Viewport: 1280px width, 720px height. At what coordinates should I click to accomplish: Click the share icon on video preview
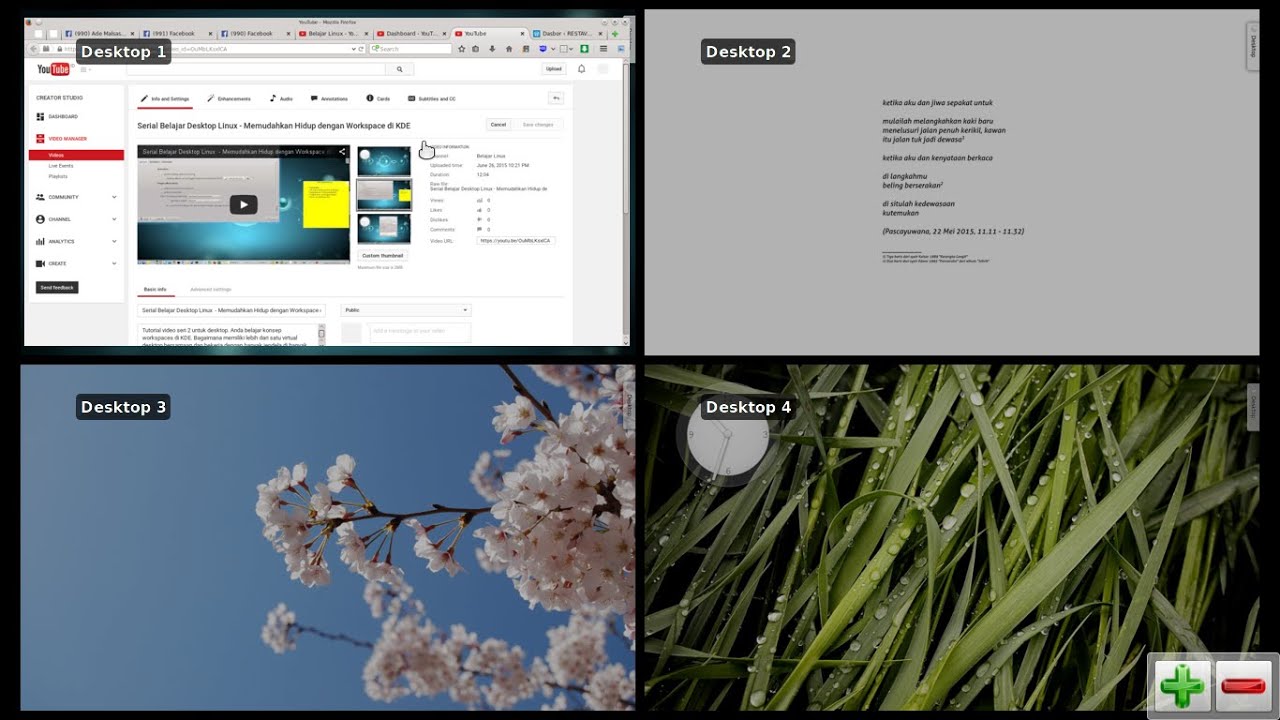[x=342, y=152]
